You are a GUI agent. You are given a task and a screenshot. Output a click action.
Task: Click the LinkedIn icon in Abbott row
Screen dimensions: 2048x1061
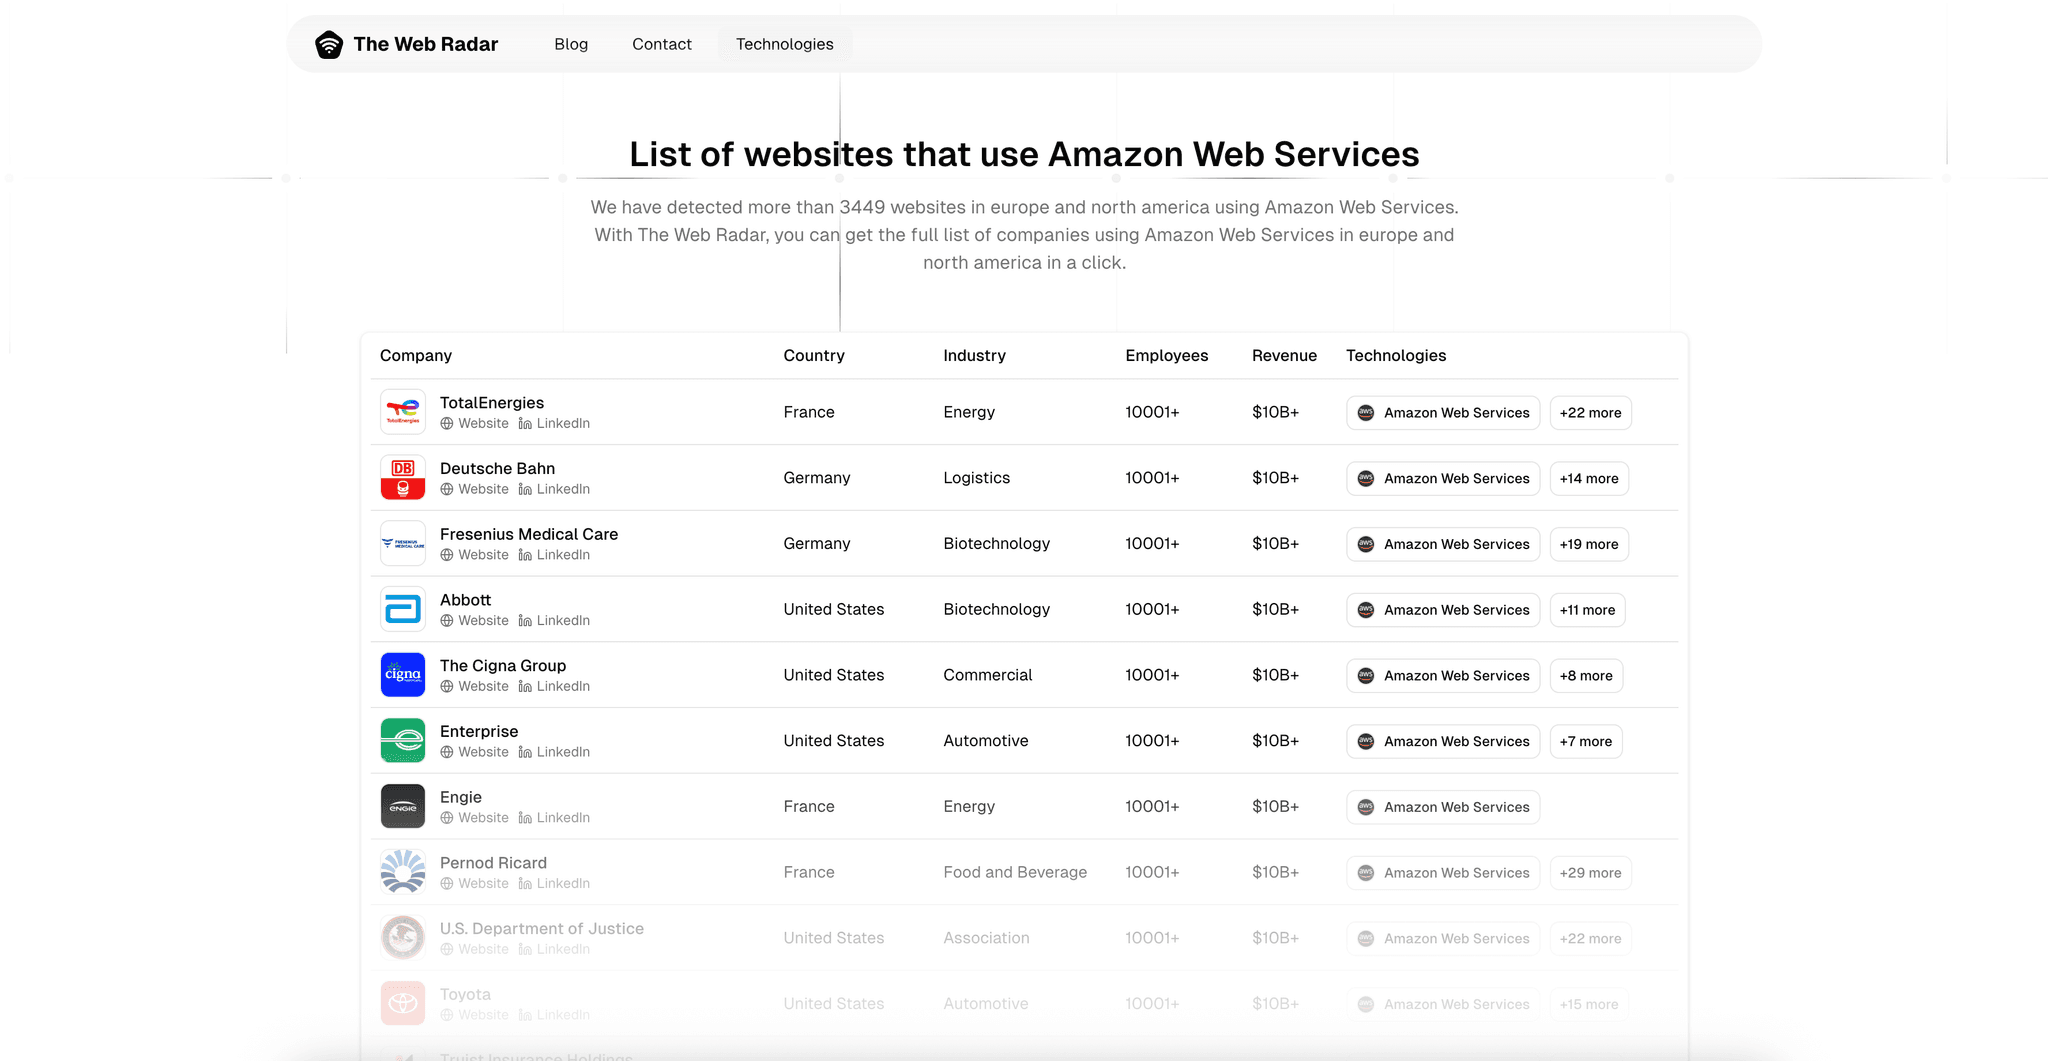525,621
